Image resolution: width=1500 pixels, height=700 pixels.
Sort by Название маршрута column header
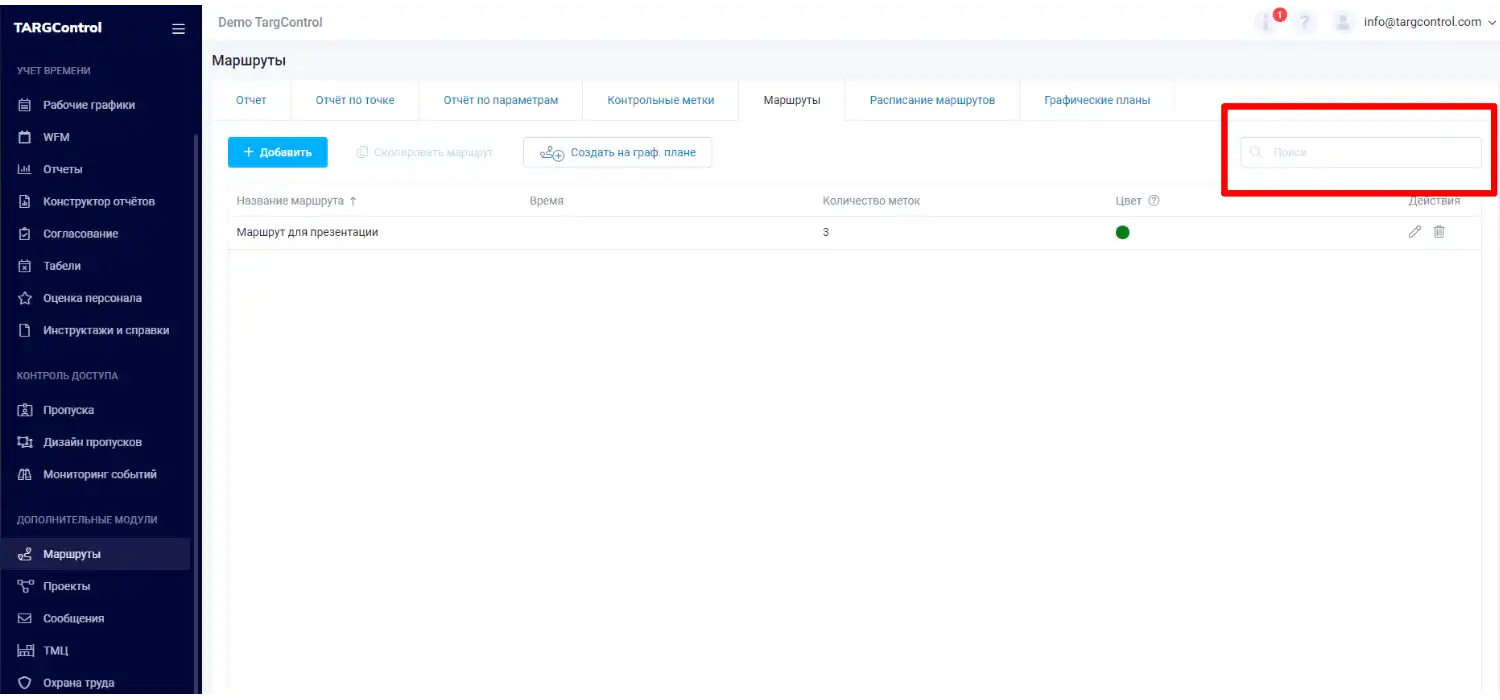296,201
